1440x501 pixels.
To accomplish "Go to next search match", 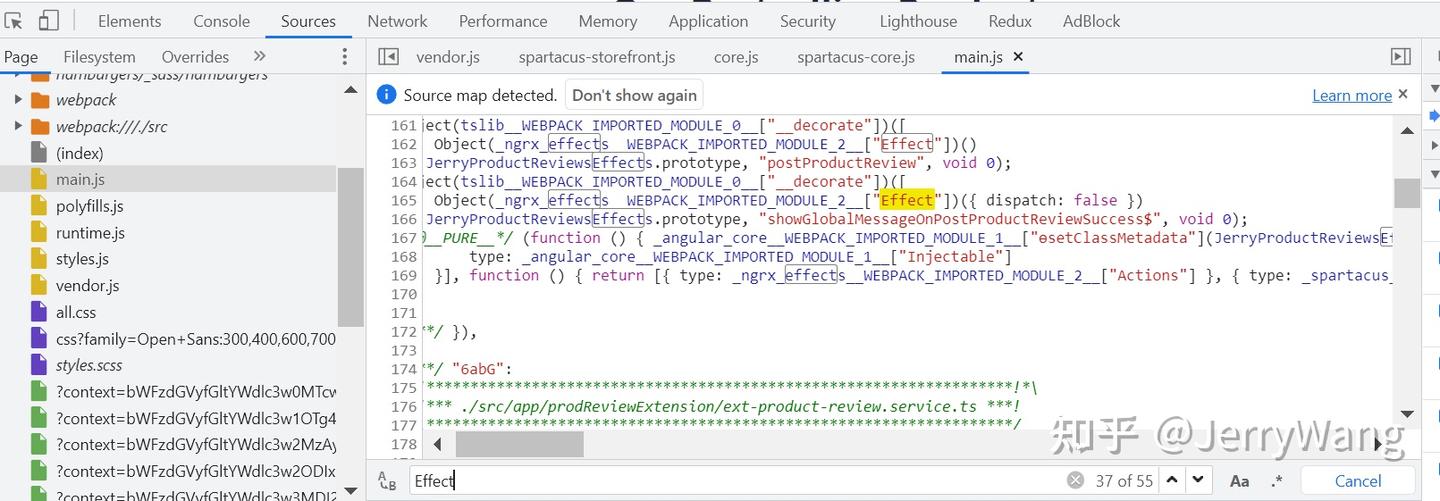I will 1198,481.
